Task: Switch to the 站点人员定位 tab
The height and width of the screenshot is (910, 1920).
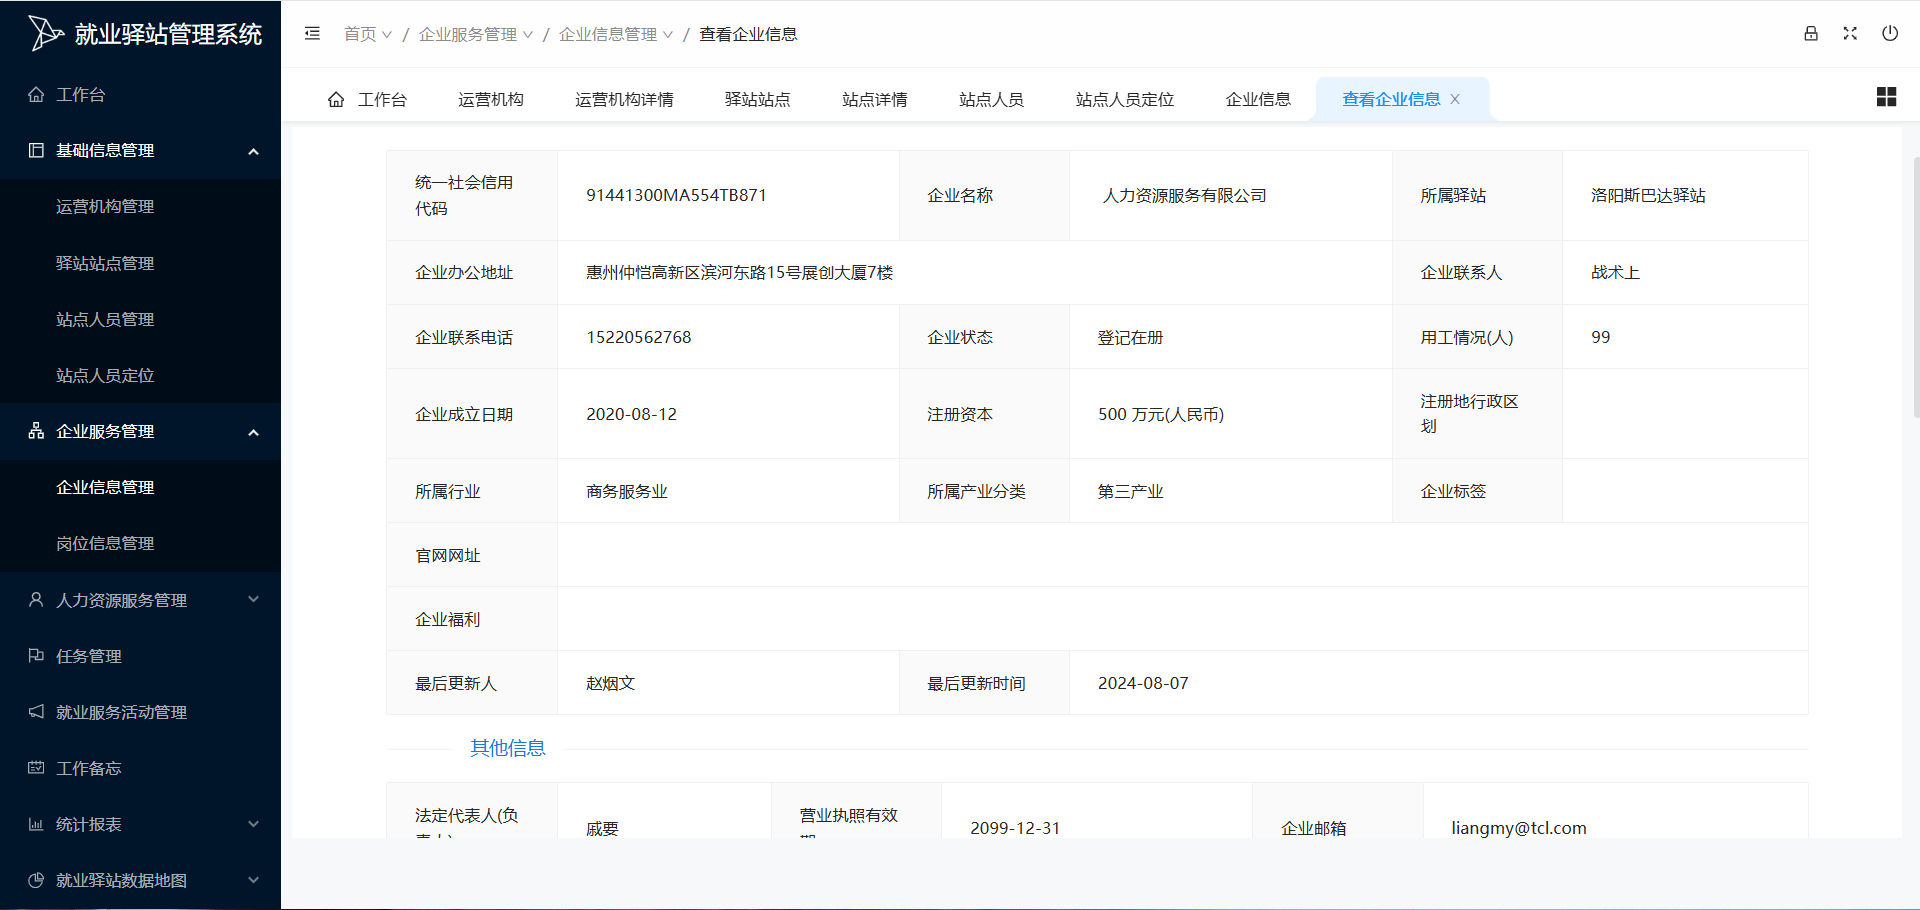Action: (1125, 99)
